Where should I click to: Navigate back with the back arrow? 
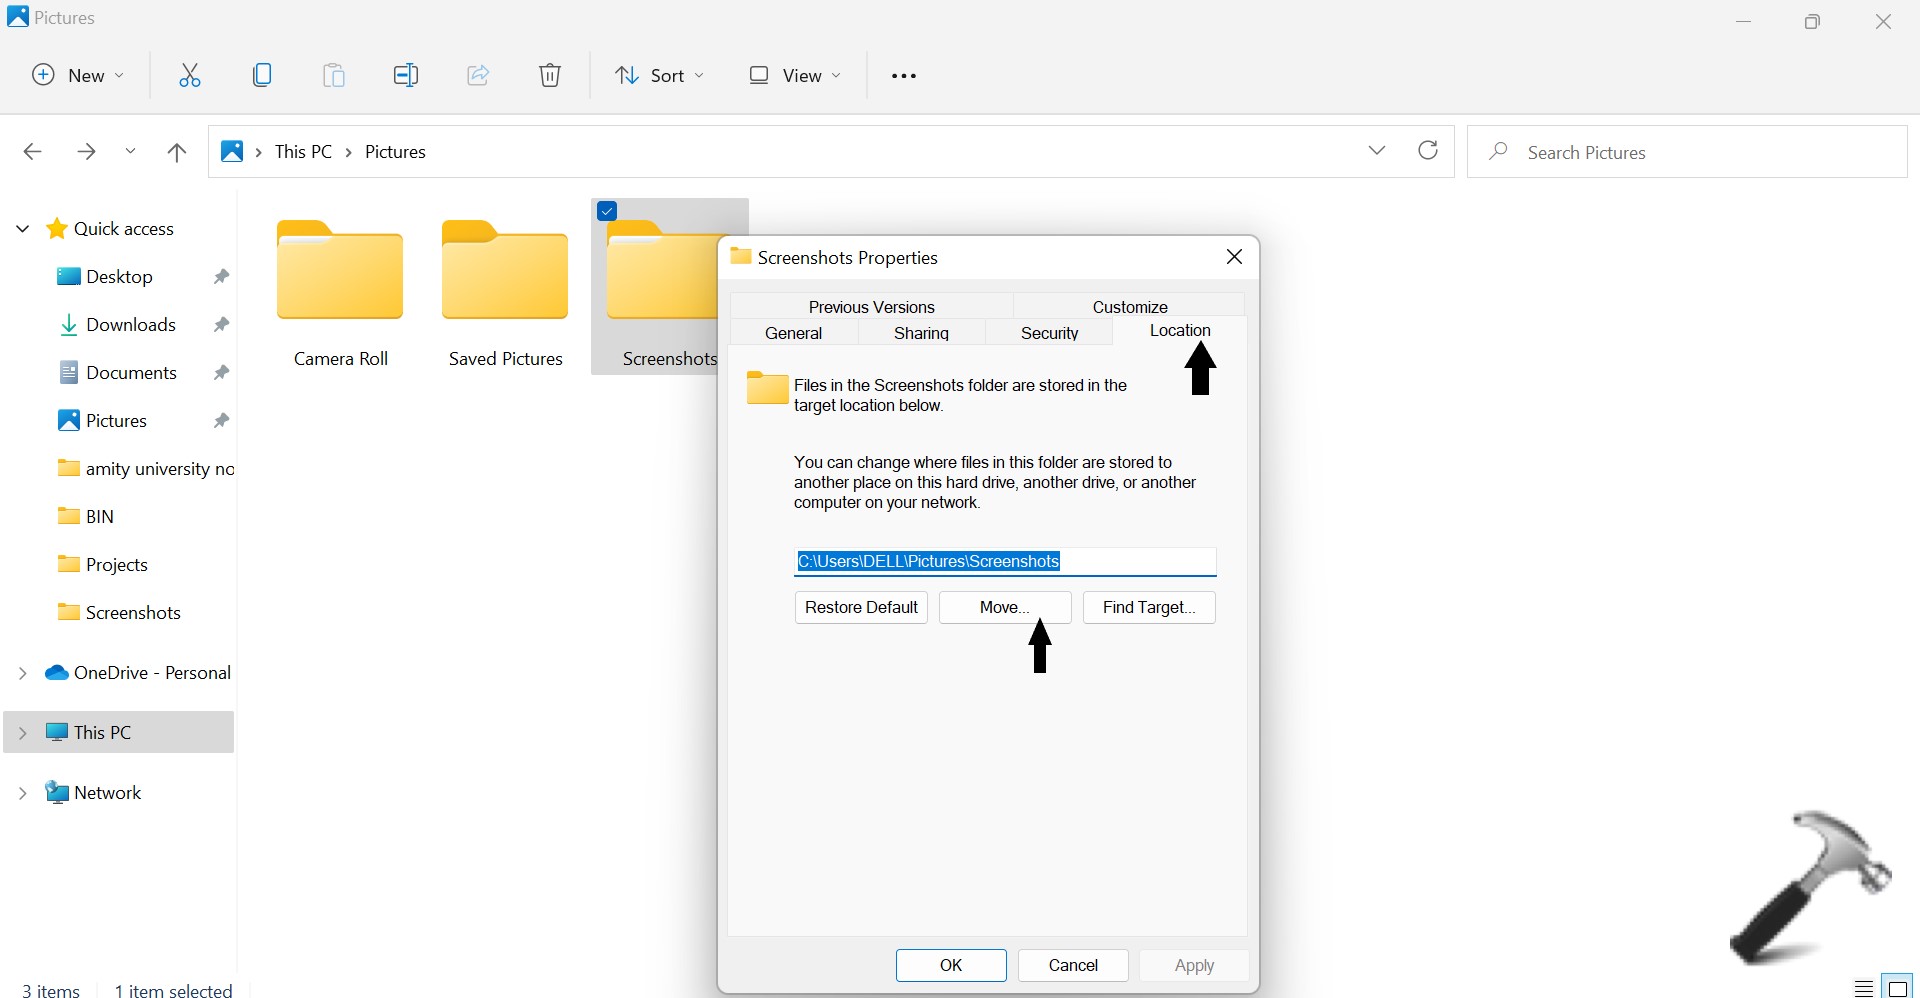click(x=32, y=152)
